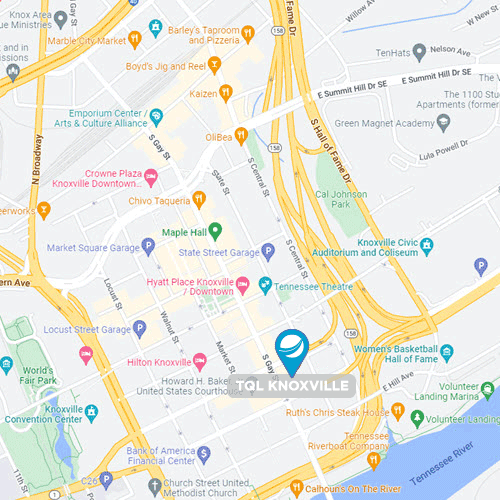The image size is (500, 500).
Task: Click Boyd's Jig and Reel bar icon
Action: 214,65
